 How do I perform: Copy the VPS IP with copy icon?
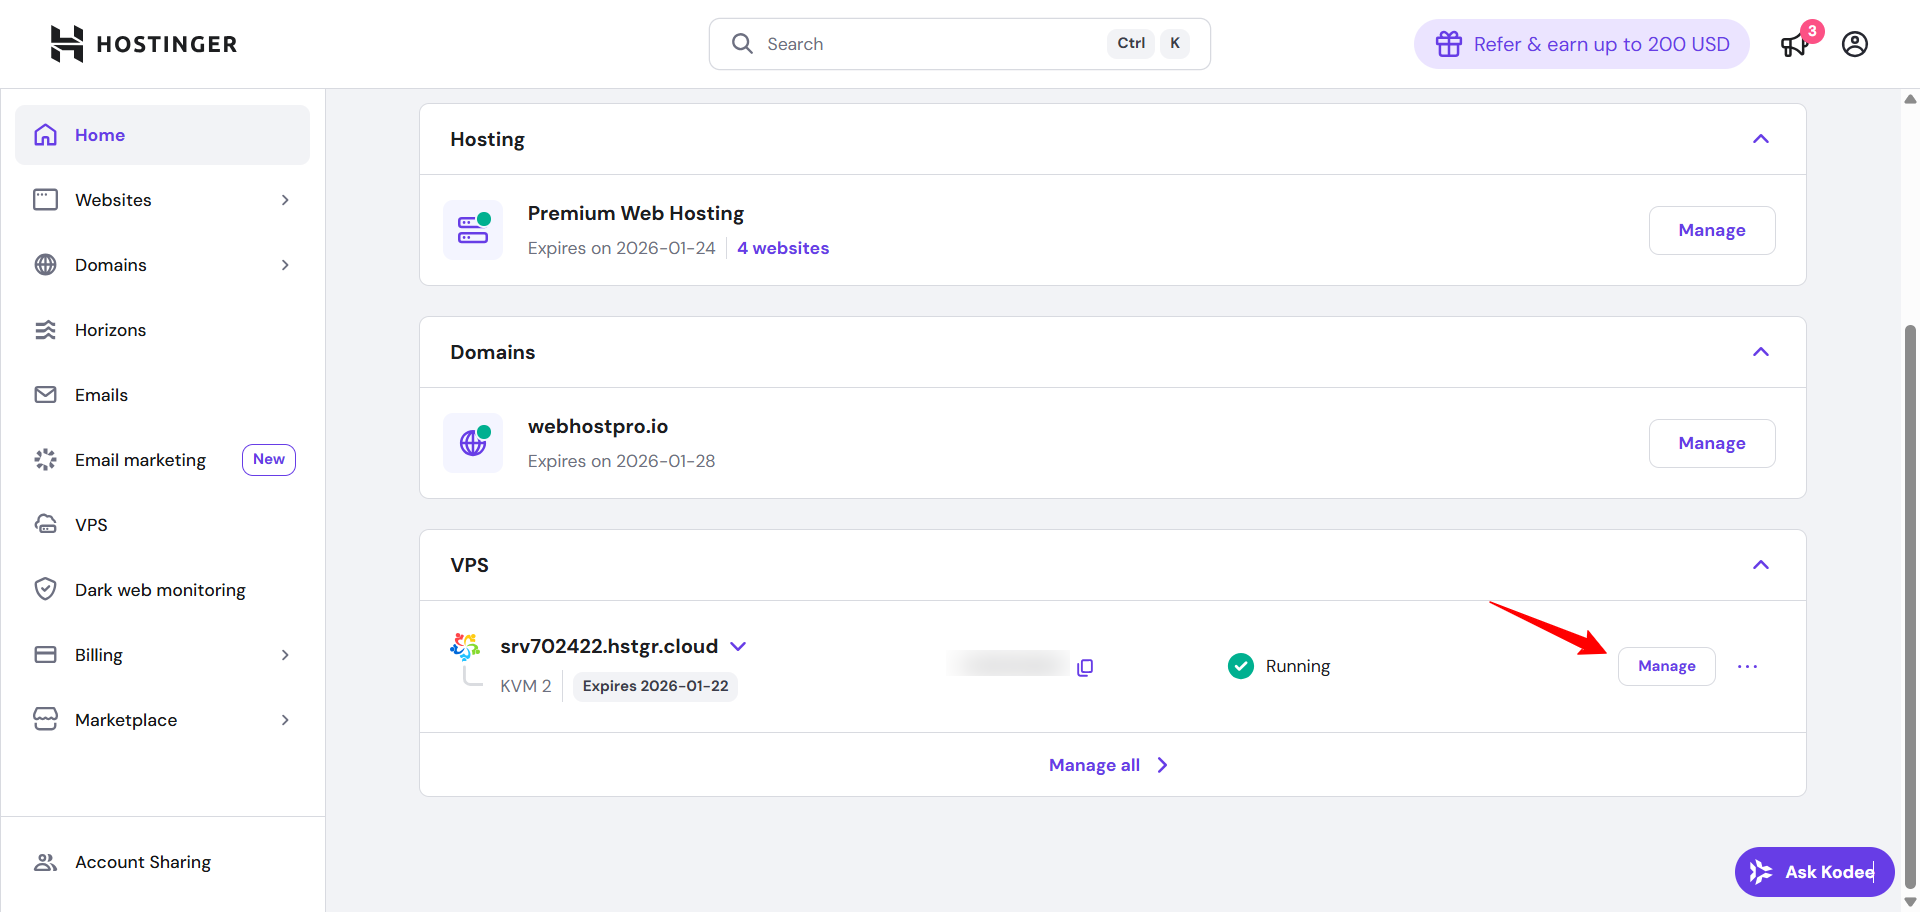tap(1085, 667)
